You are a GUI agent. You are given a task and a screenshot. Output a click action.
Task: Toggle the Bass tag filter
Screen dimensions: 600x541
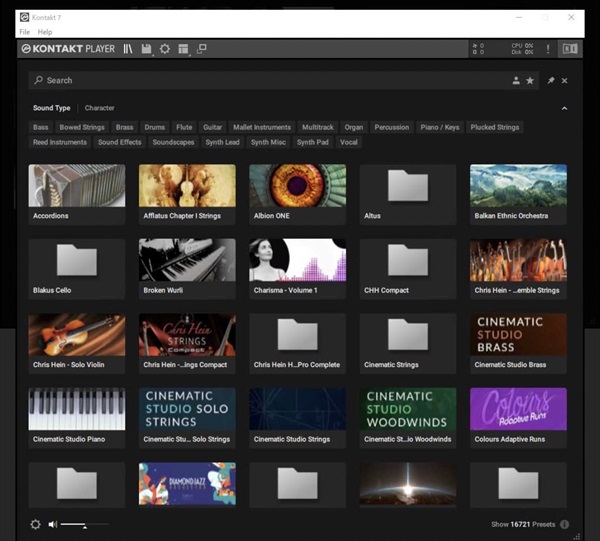(x=41, y=127)
